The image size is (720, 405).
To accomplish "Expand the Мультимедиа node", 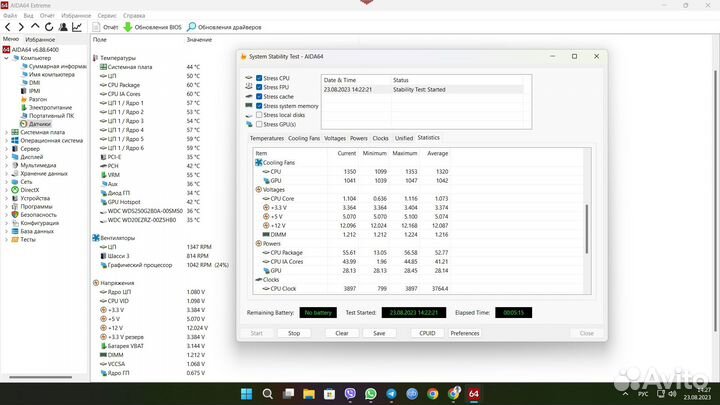I will (x=6, y=165).
